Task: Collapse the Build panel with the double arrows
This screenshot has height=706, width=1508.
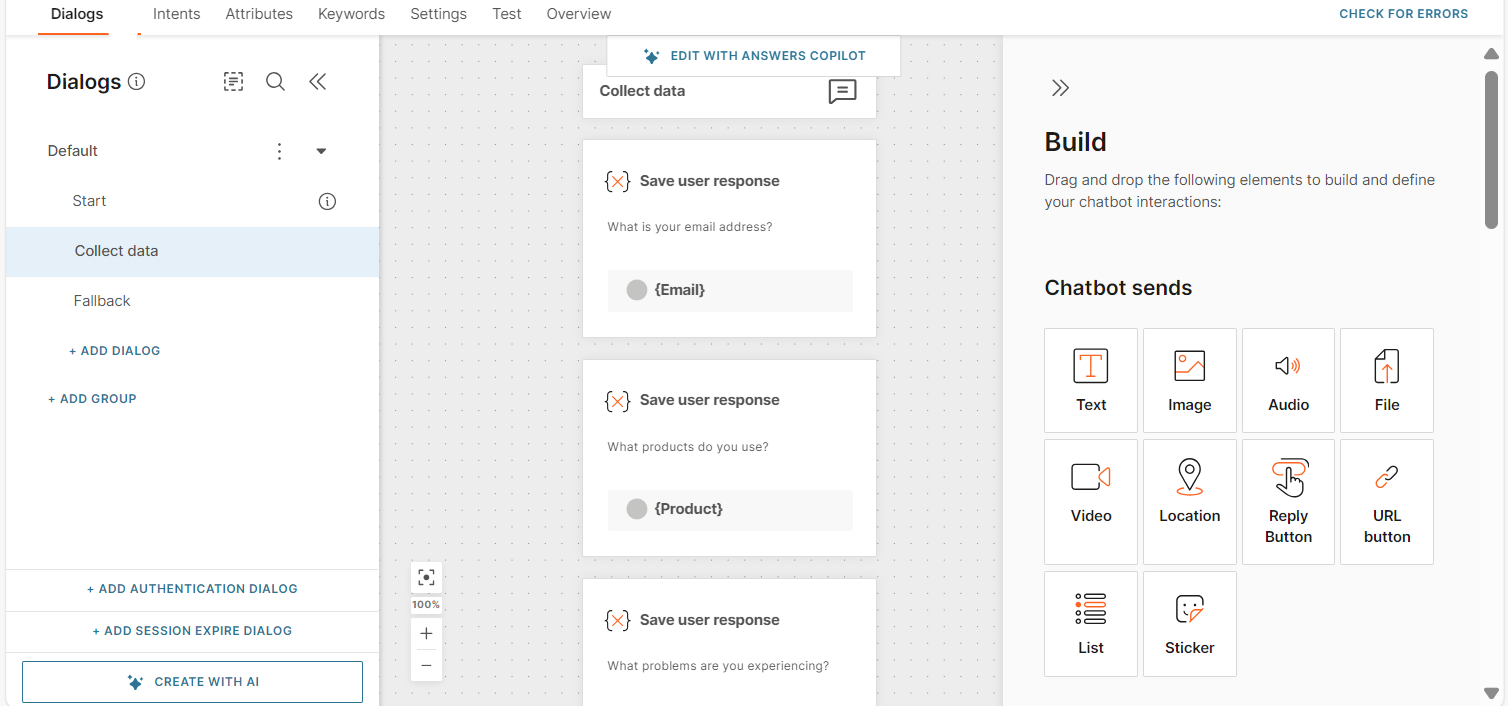Action: pos(1060,87)
